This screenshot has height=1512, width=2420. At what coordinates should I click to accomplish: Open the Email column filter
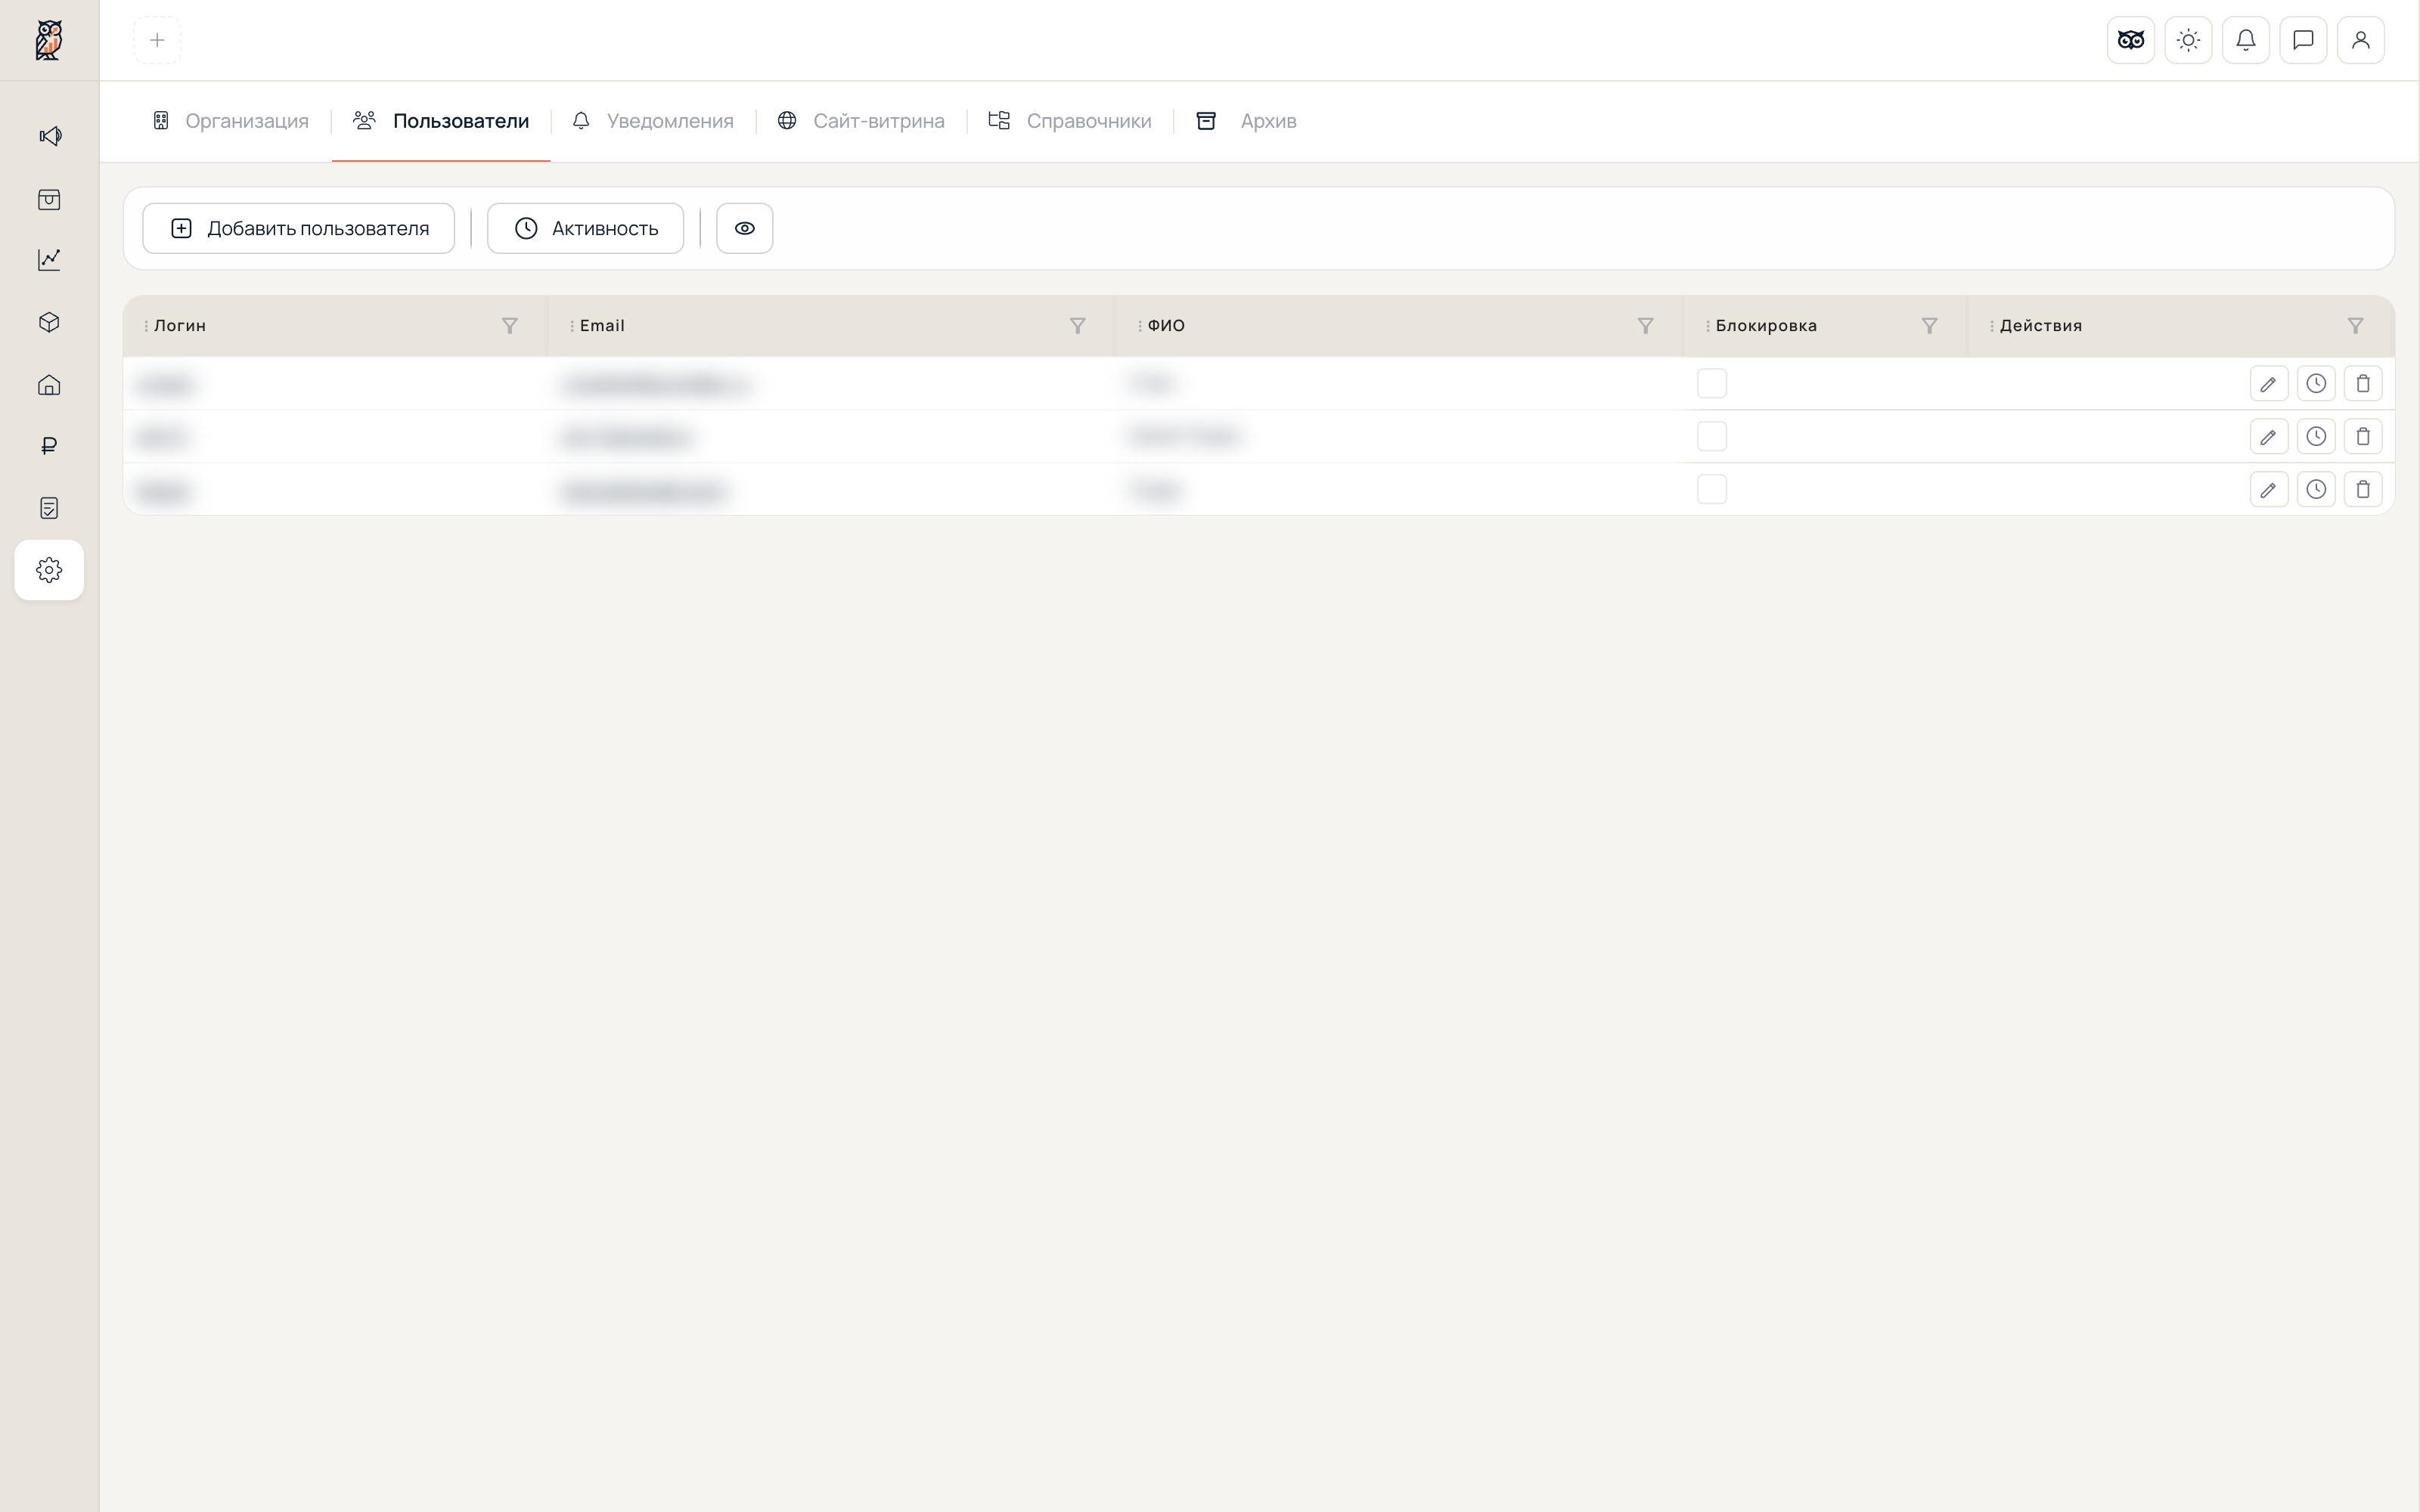coord(1078,326)
